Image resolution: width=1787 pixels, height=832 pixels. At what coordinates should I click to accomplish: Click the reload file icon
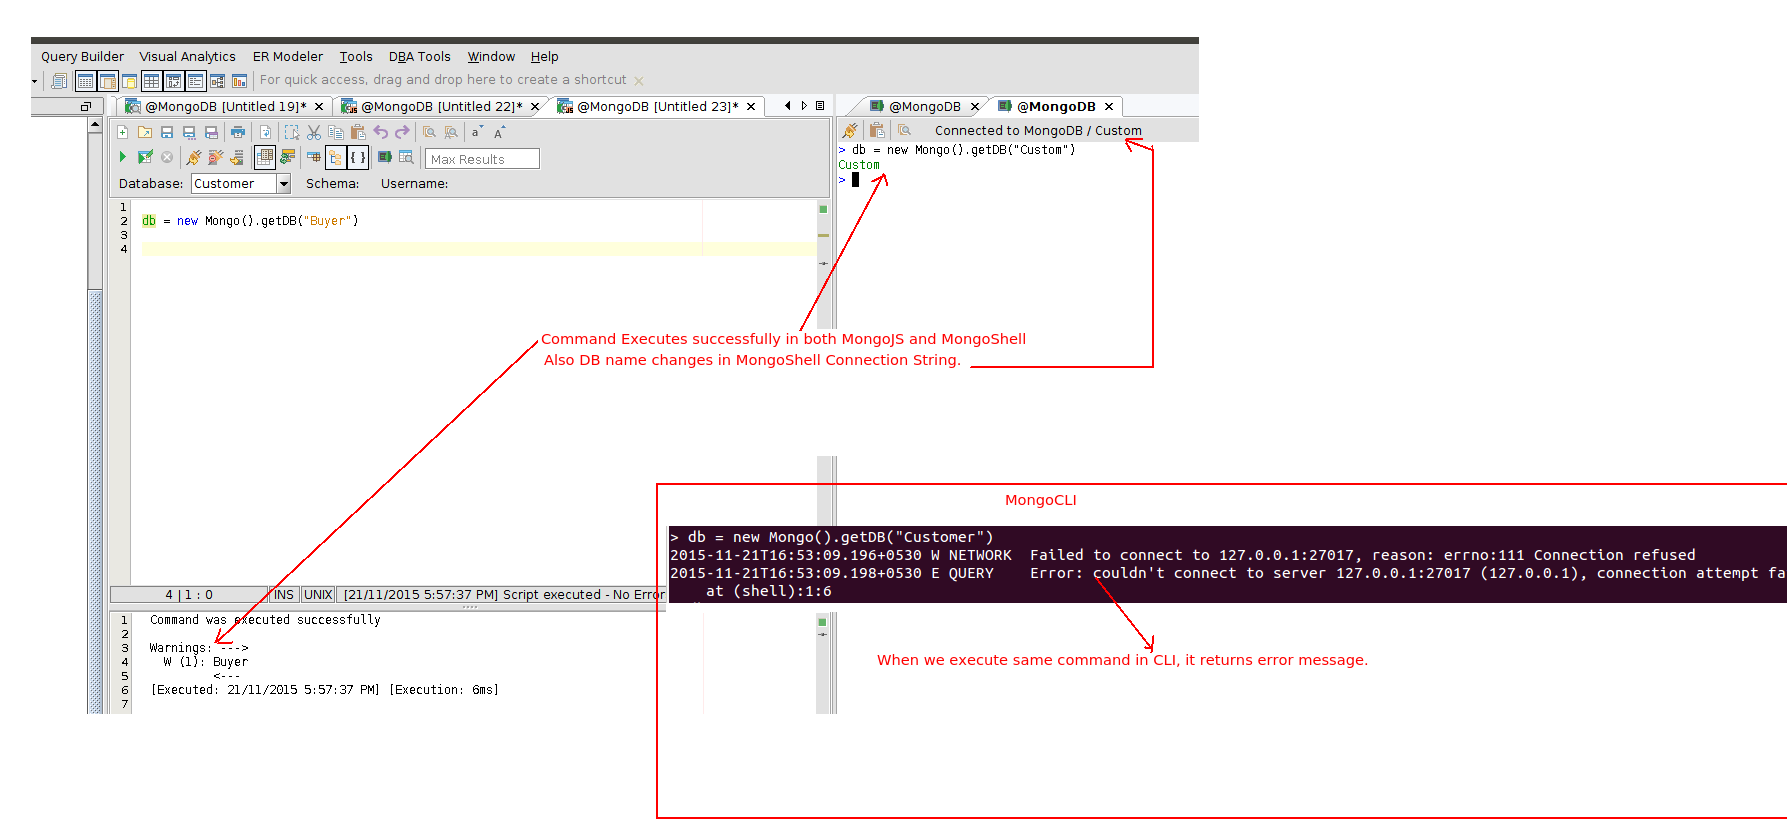[x=265, y=132]
